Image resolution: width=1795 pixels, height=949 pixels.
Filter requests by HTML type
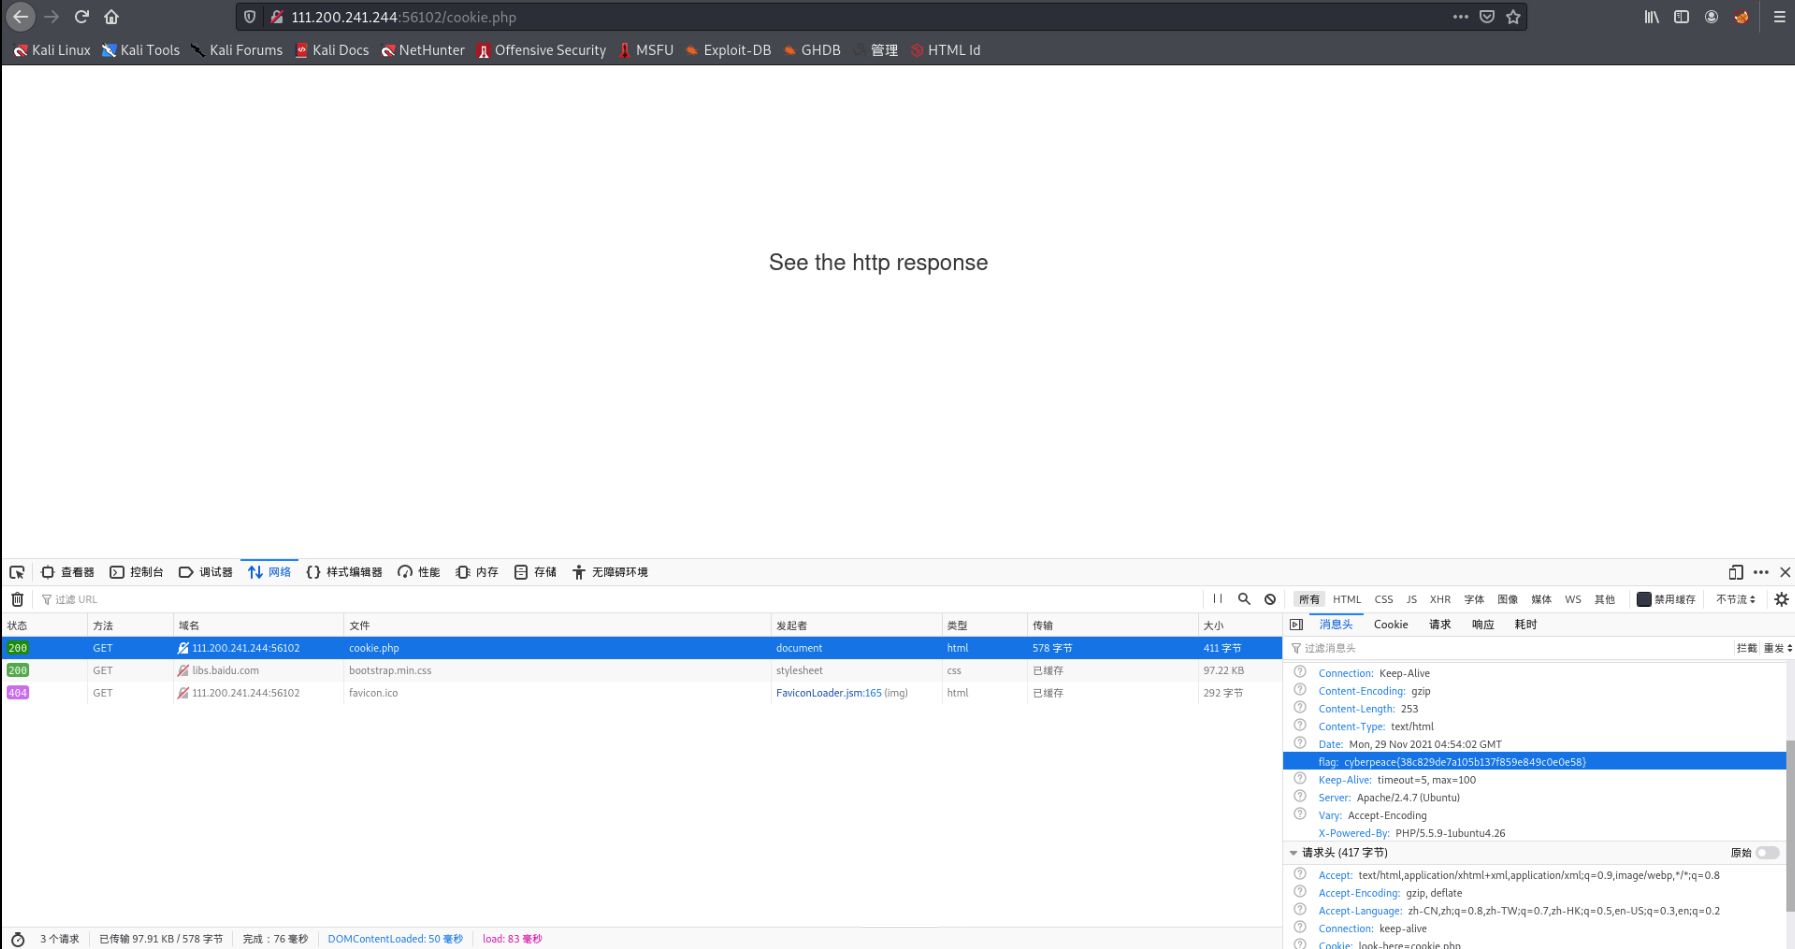1347,599
